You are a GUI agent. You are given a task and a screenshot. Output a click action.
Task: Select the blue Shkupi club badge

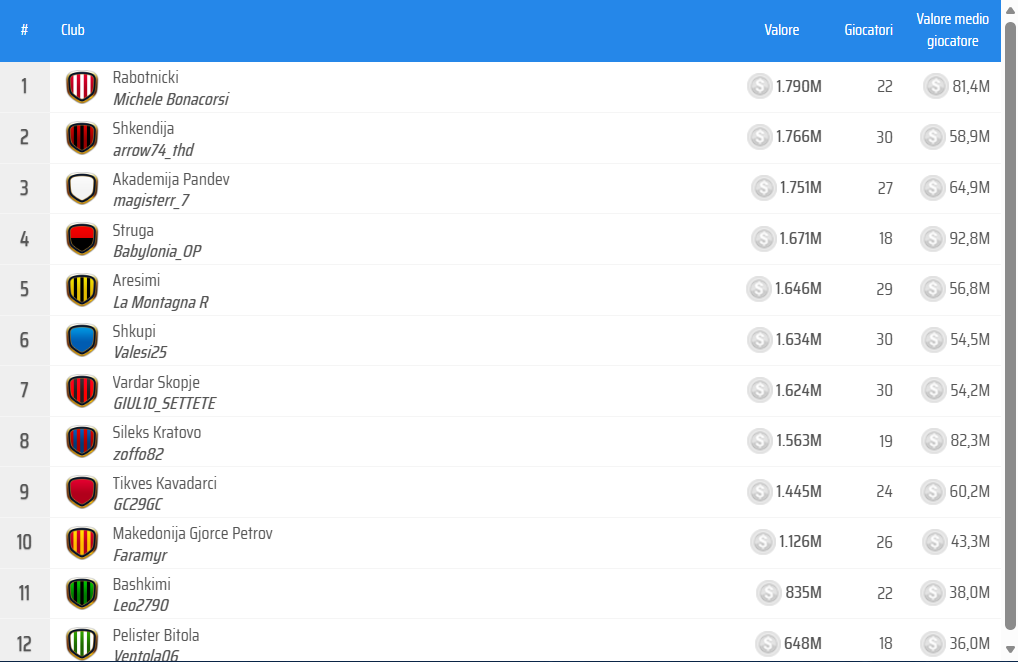81,339
